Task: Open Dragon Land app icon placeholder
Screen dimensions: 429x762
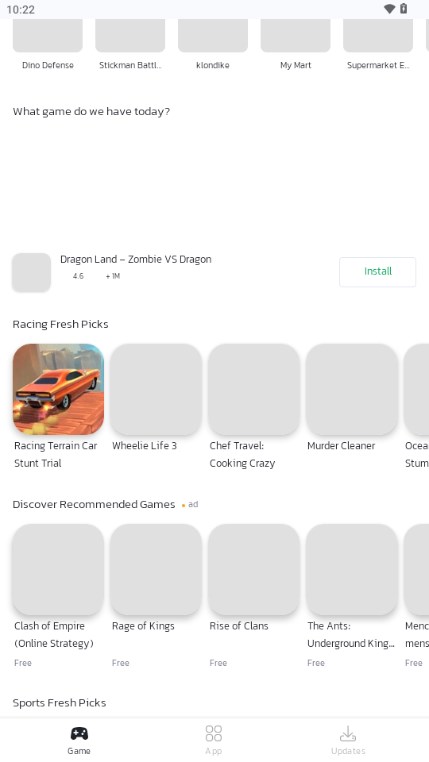Action: [32, 272]
